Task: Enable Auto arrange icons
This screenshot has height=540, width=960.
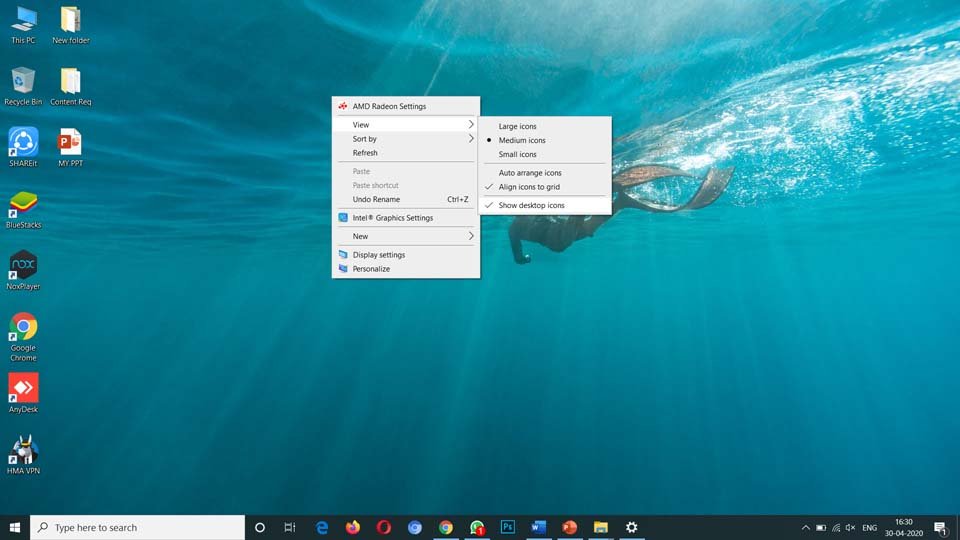Action: pyautogui.click(x=530, y=173)
